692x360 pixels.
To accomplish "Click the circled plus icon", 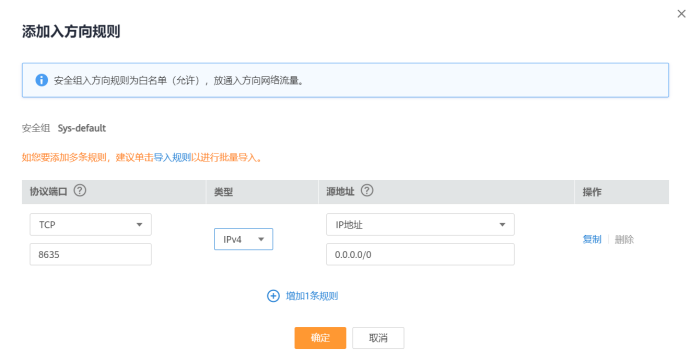I will 273,296.
